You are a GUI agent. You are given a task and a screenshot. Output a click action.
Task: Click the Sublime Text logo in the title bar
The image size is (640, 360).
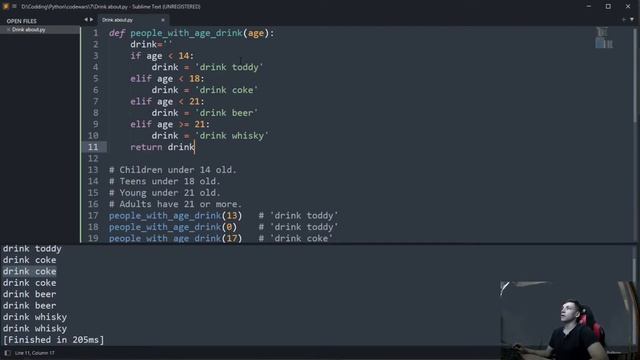coord(6,7)
